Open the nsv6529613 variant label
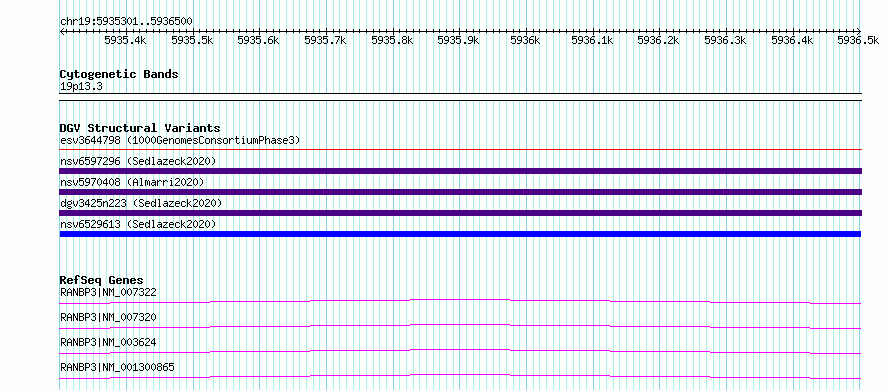The width and height of the screenshot is (890, 390). coord(138,225)
